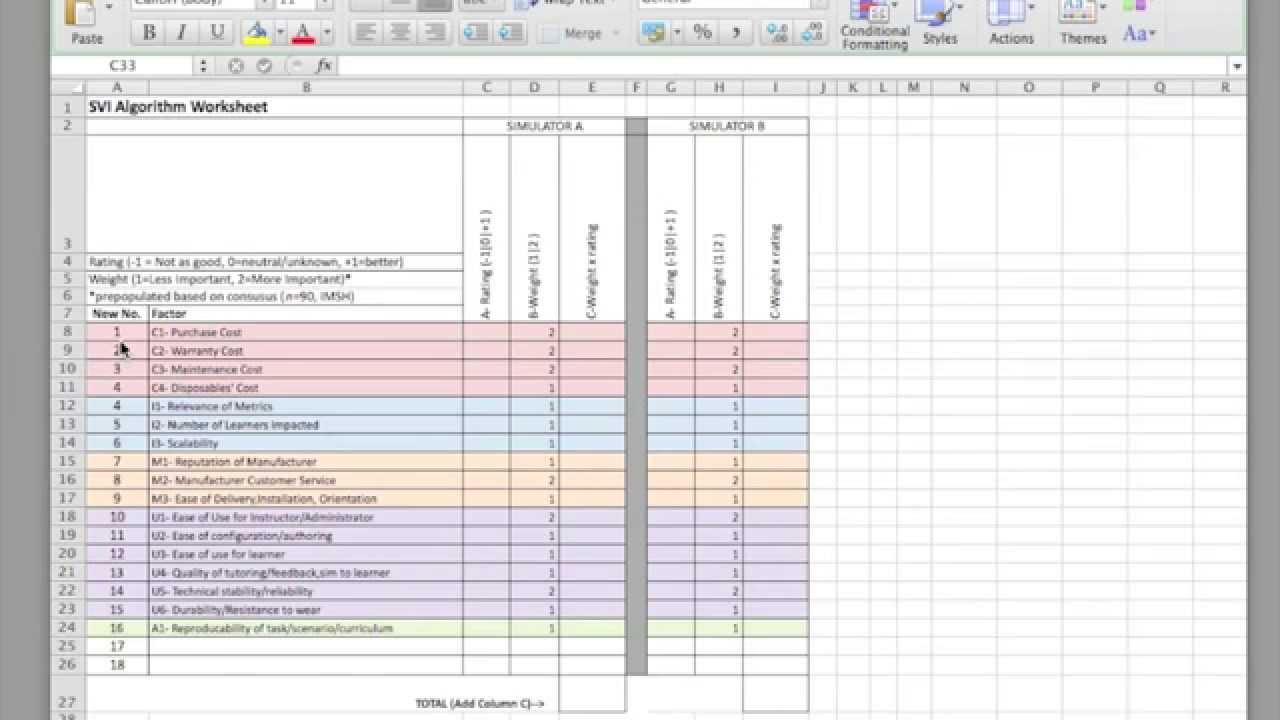This screenshot has height=720, width=1280.
Task: Click the 'Factor' column heading cell
Action: coord(306,314)
